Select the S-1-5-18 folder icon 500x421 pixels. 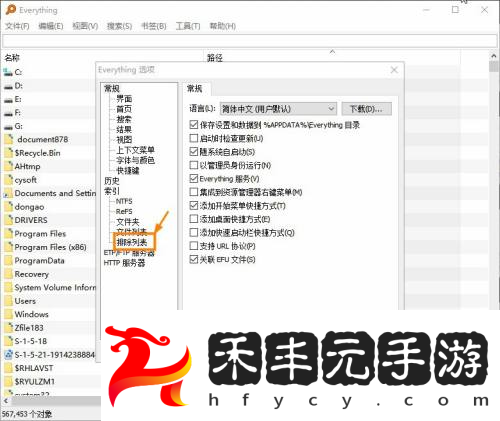(x=9, y=341)
